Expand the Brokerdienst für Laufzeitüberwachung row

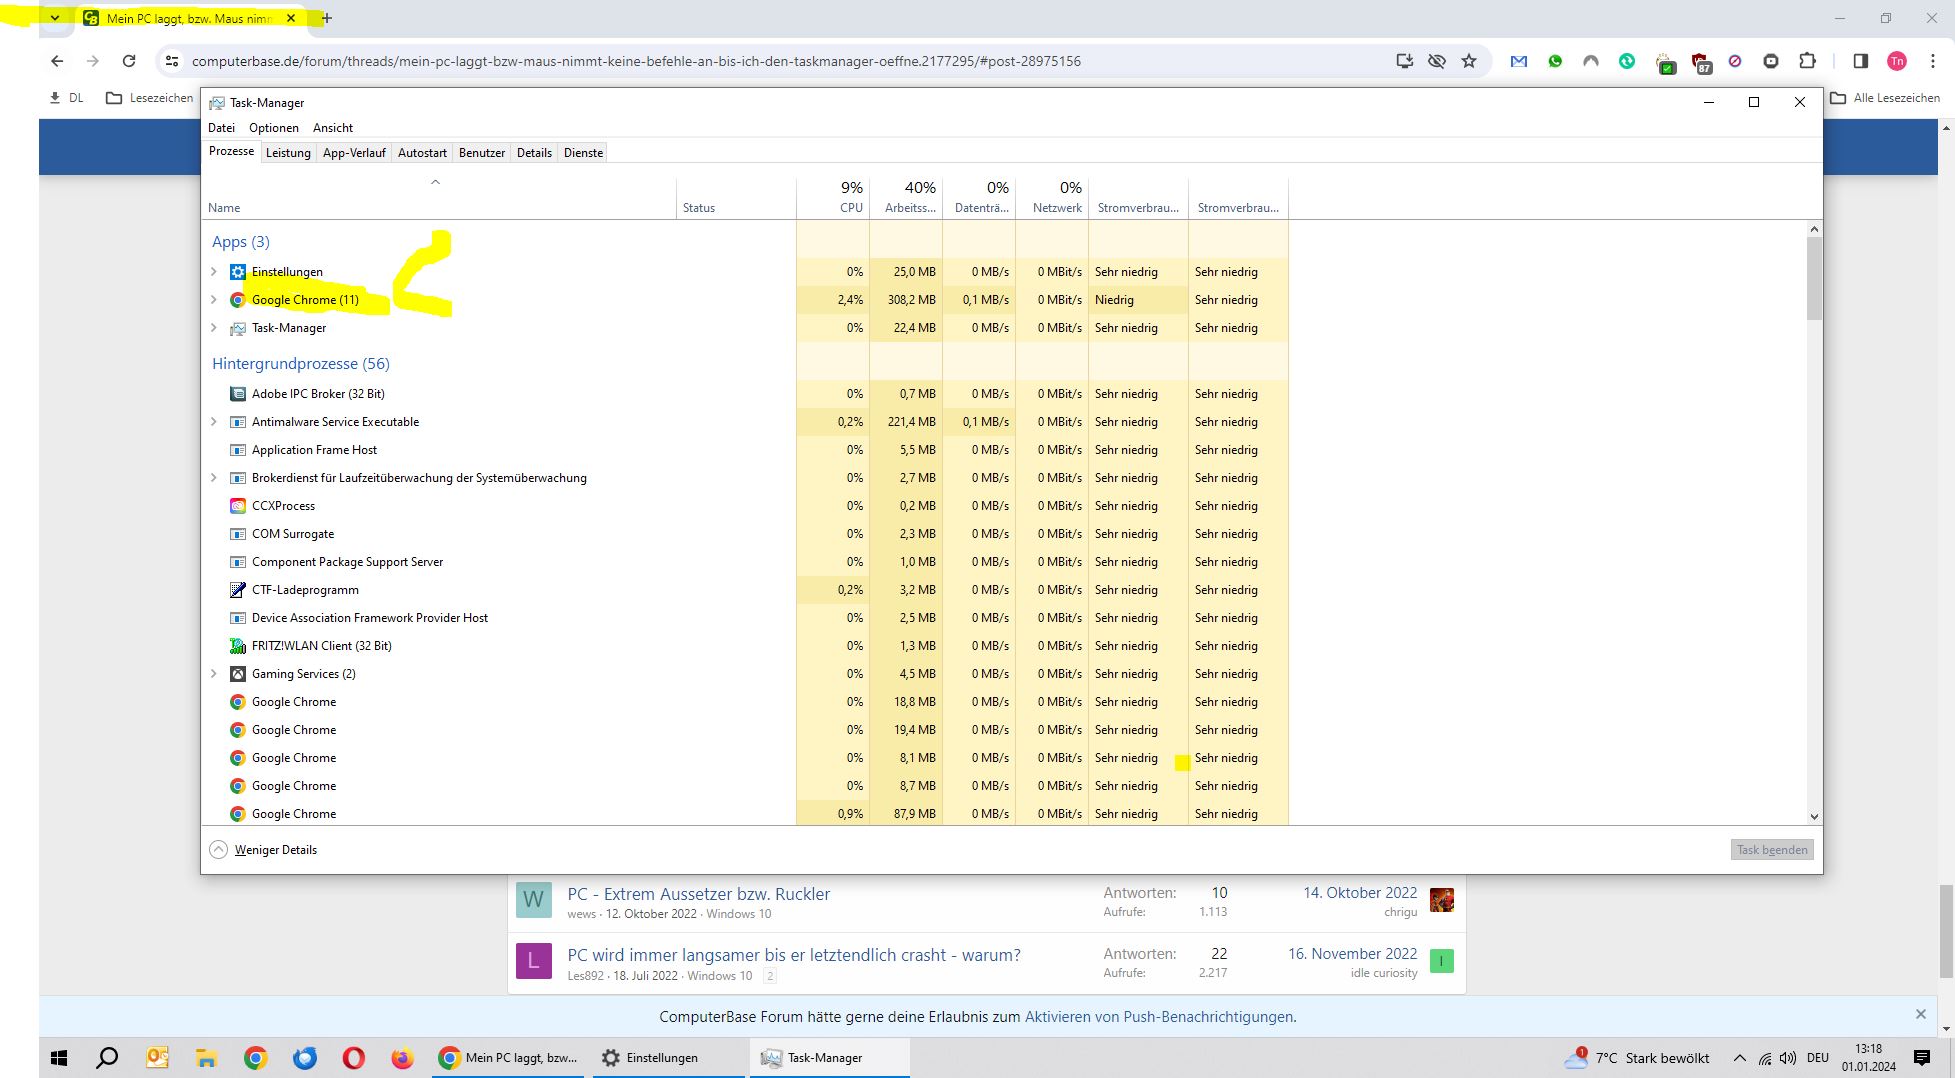pos(213,478)
